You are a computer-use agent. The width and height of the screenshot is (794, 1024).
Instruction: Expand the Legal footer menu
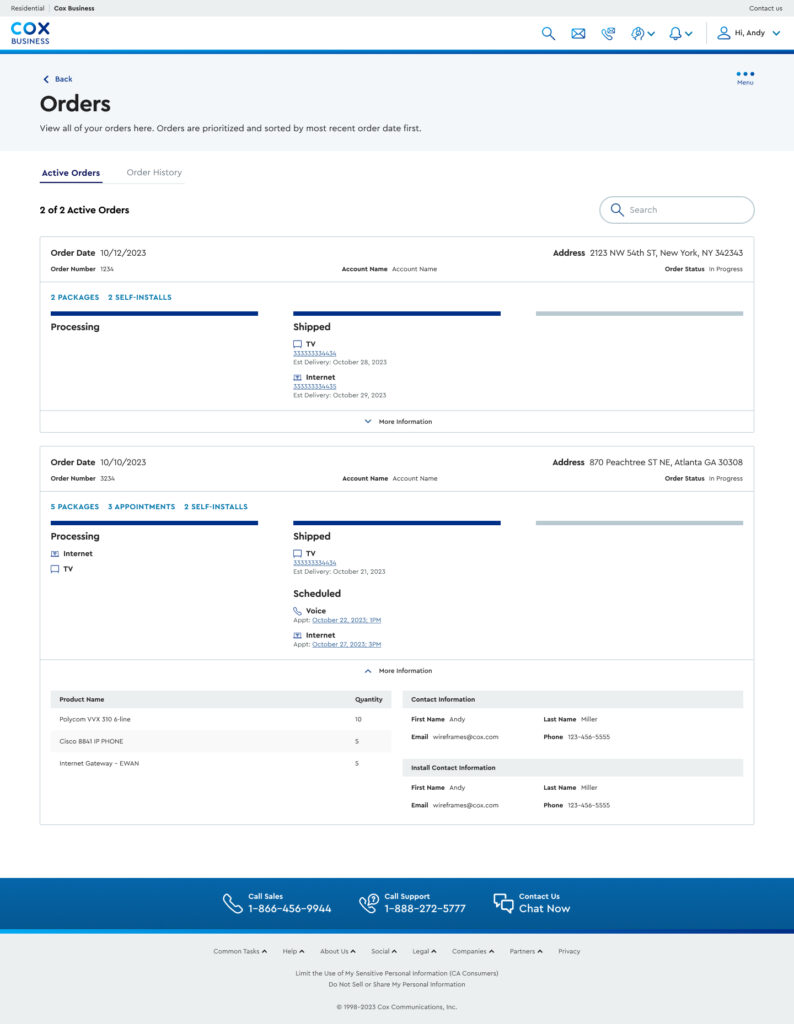click(424, 951)
